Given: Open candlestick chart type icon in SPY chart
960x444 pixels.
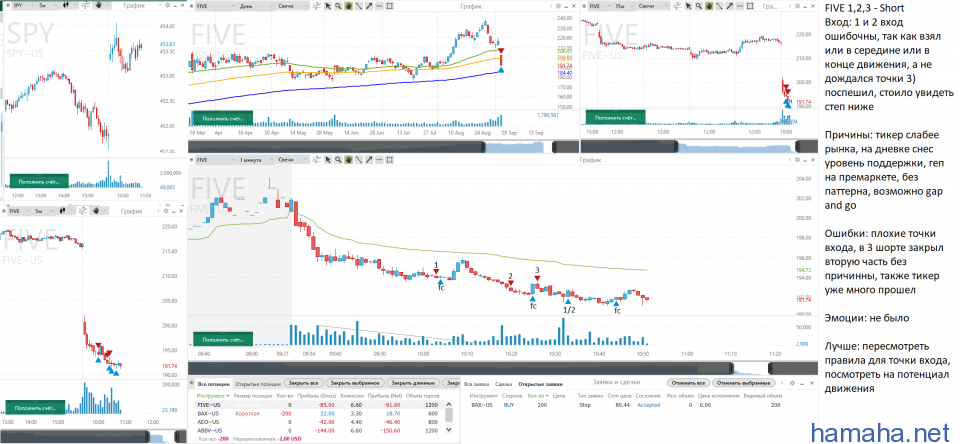Looking at the screenshot, I should click(x=66, y=6).
